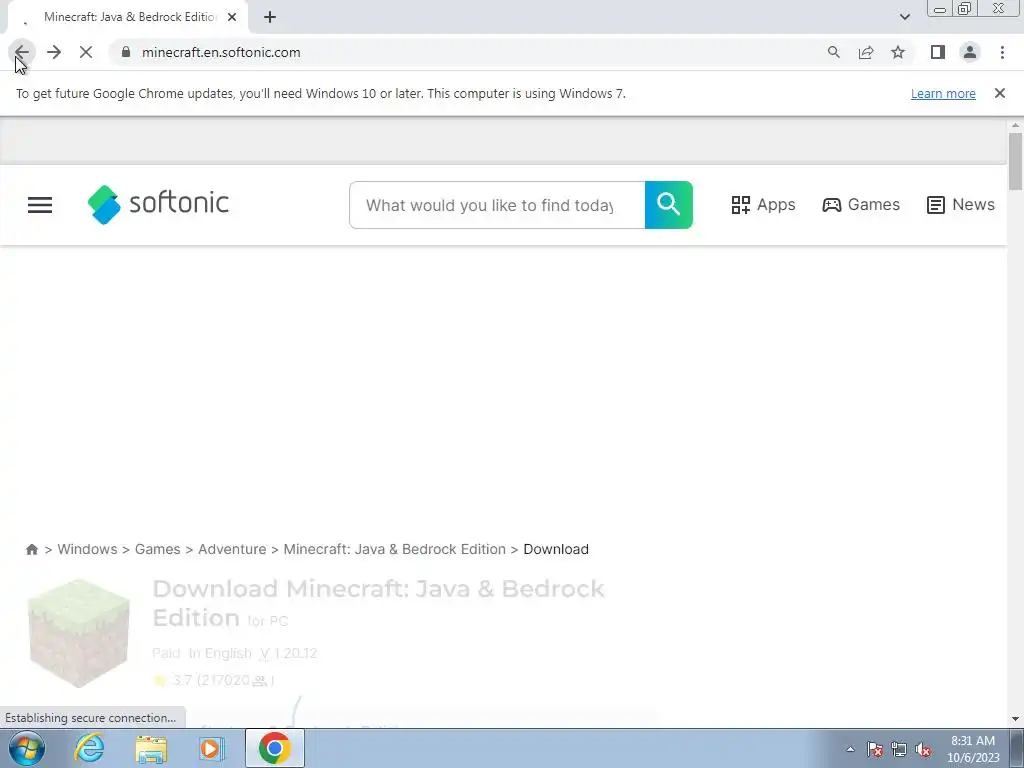Focus the Softonic search field
This screenshot has width=1024, height=768.
(x=497, y=205)
